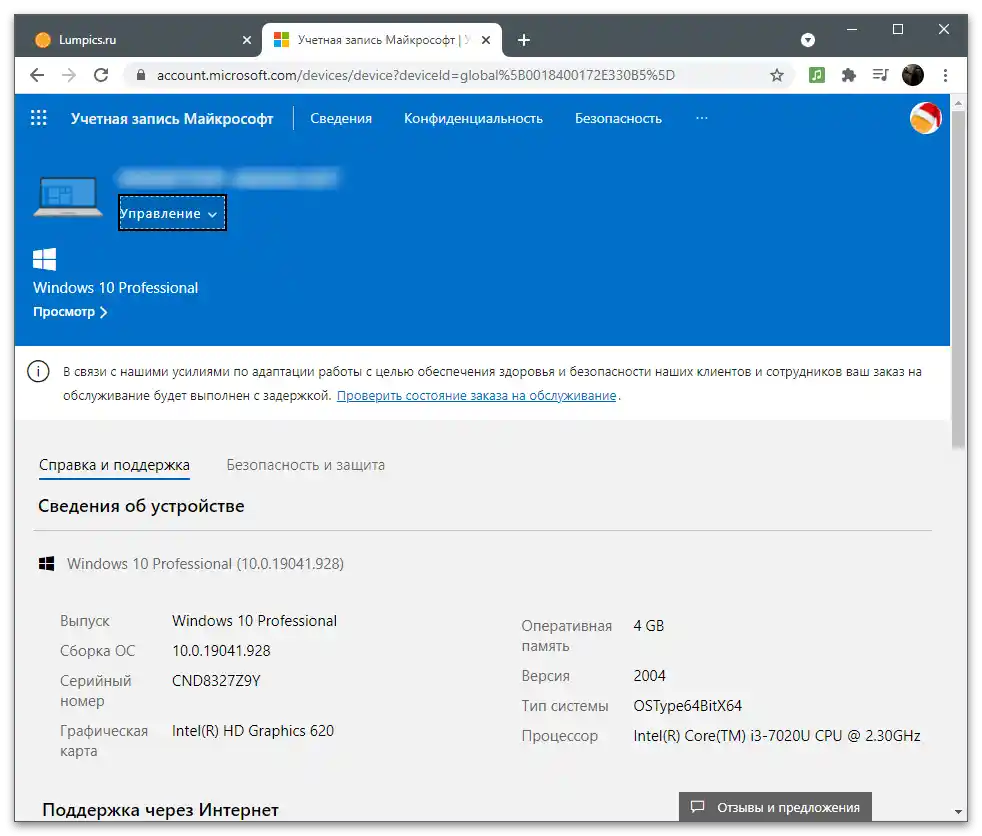Click the Выпуск value Windows 10 Professional
This screenshot has width=982, height=836.
point(254,621)
